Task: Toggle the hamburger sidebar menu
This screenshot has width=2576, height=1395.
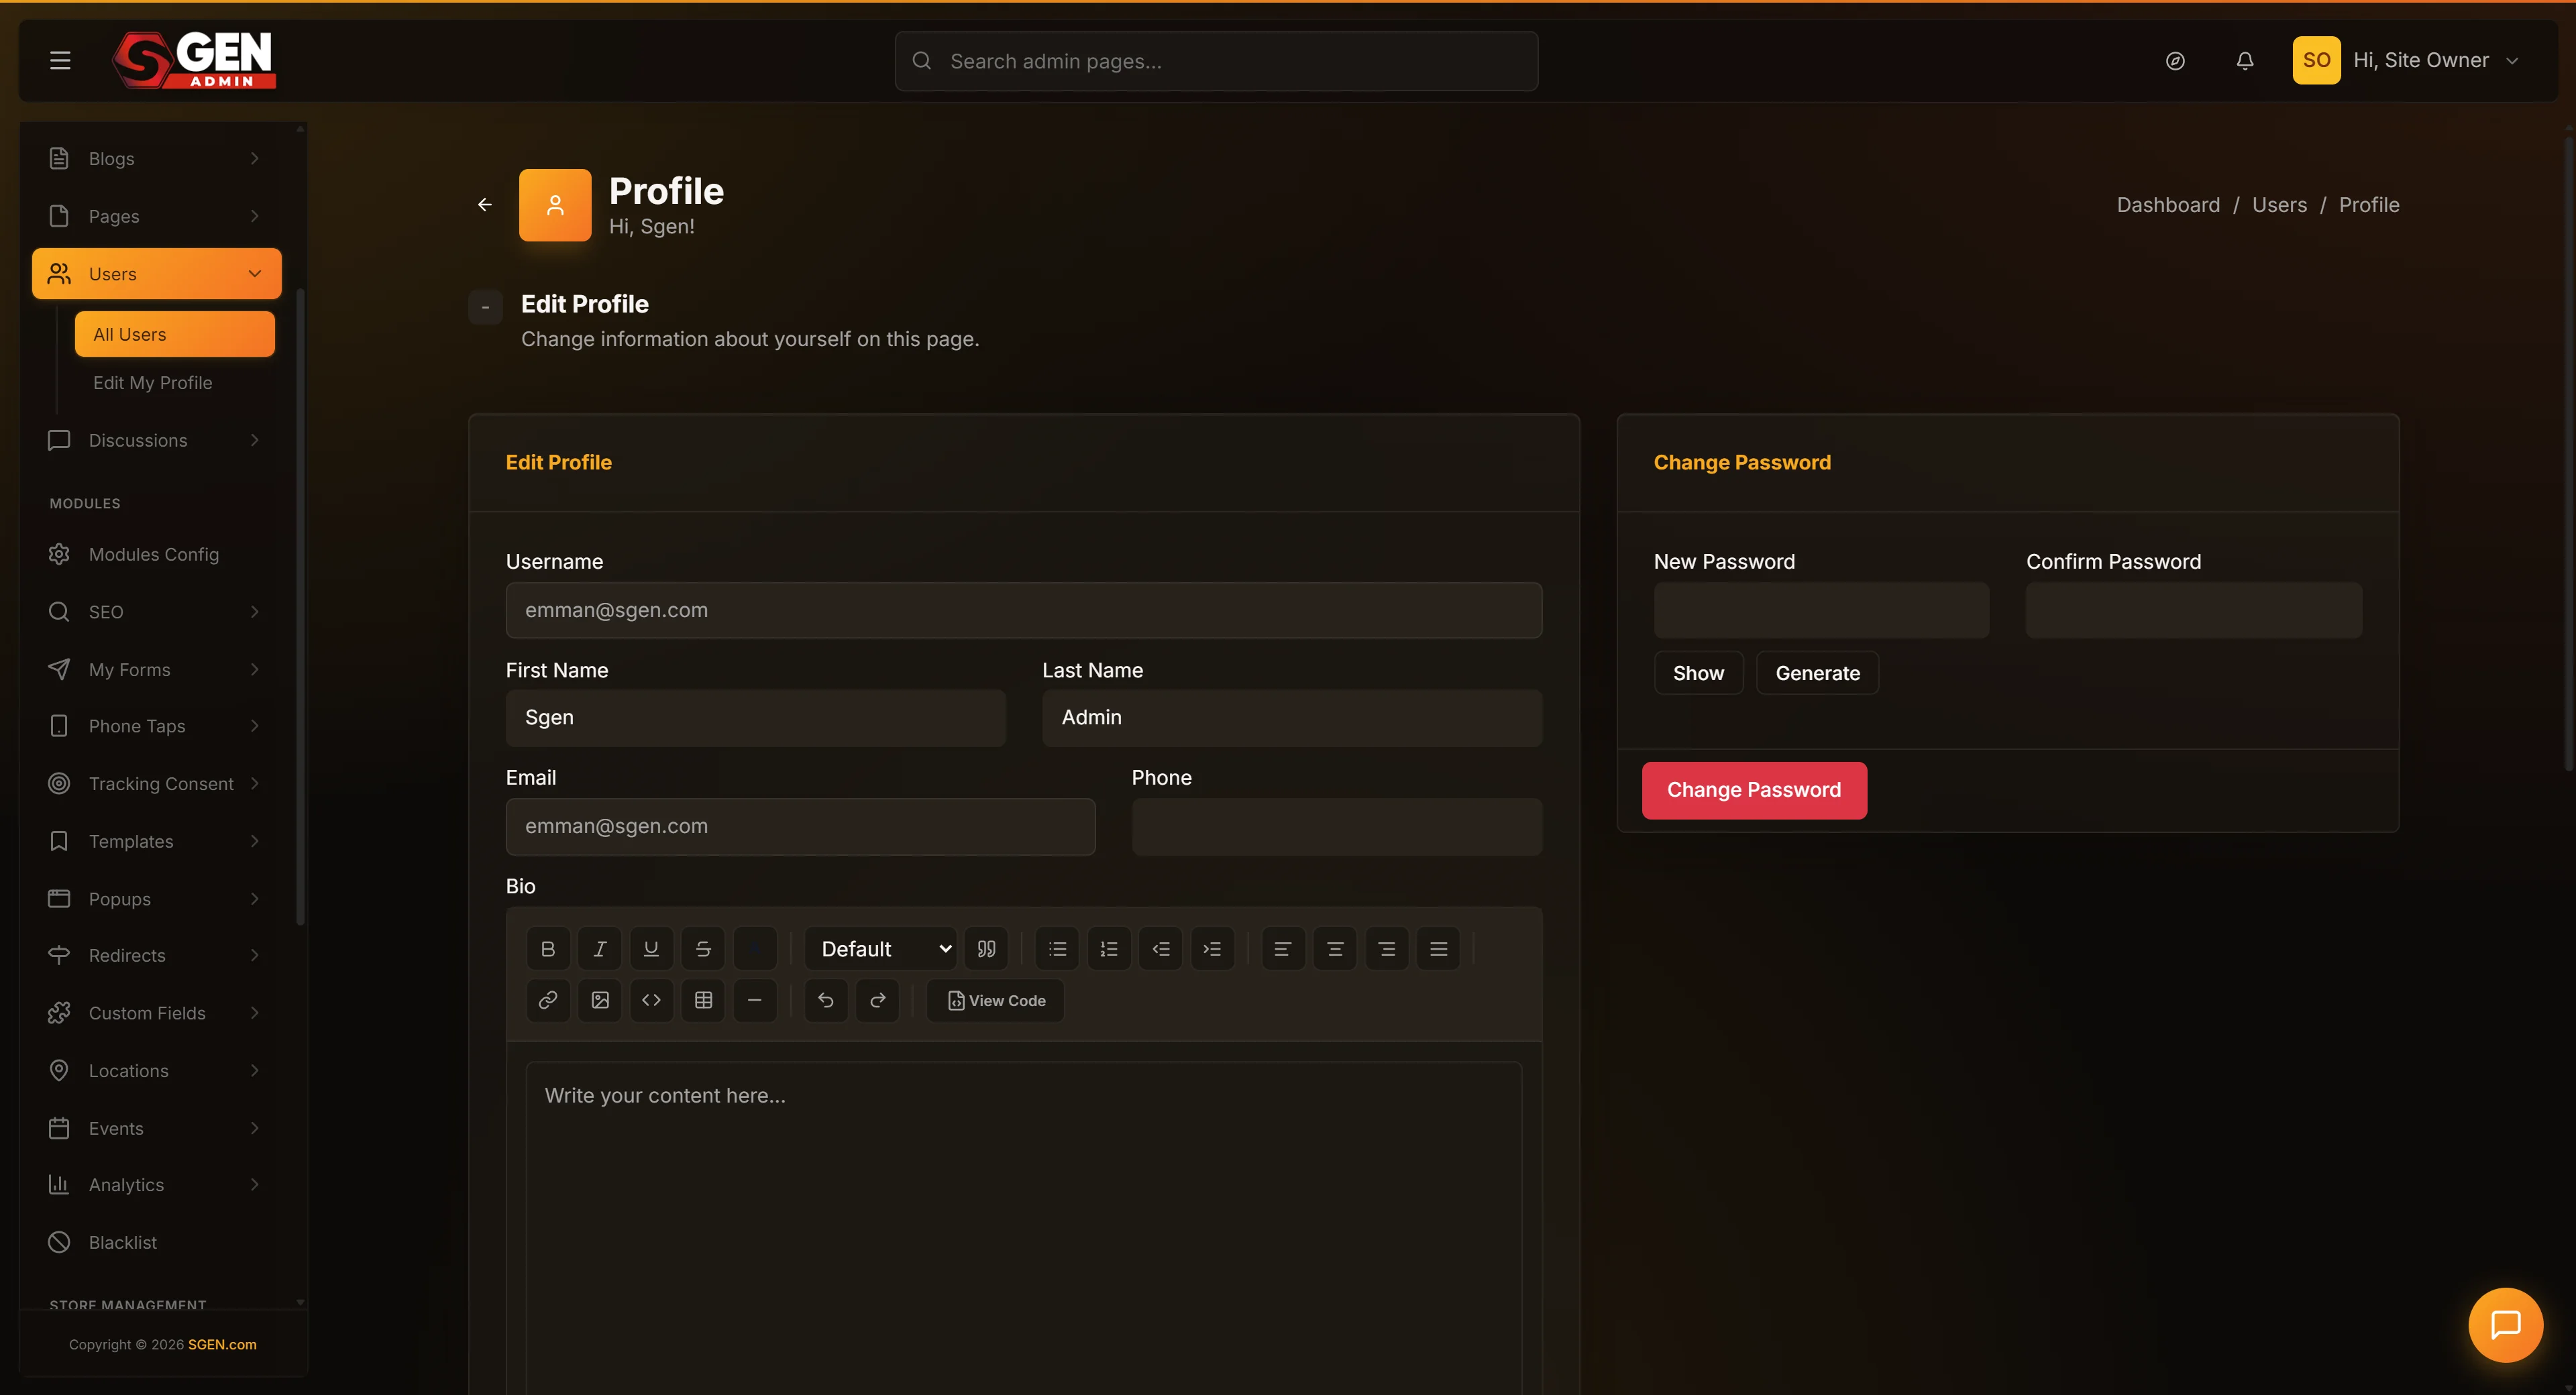Action: pyautogui.click(x=60, y=60)
